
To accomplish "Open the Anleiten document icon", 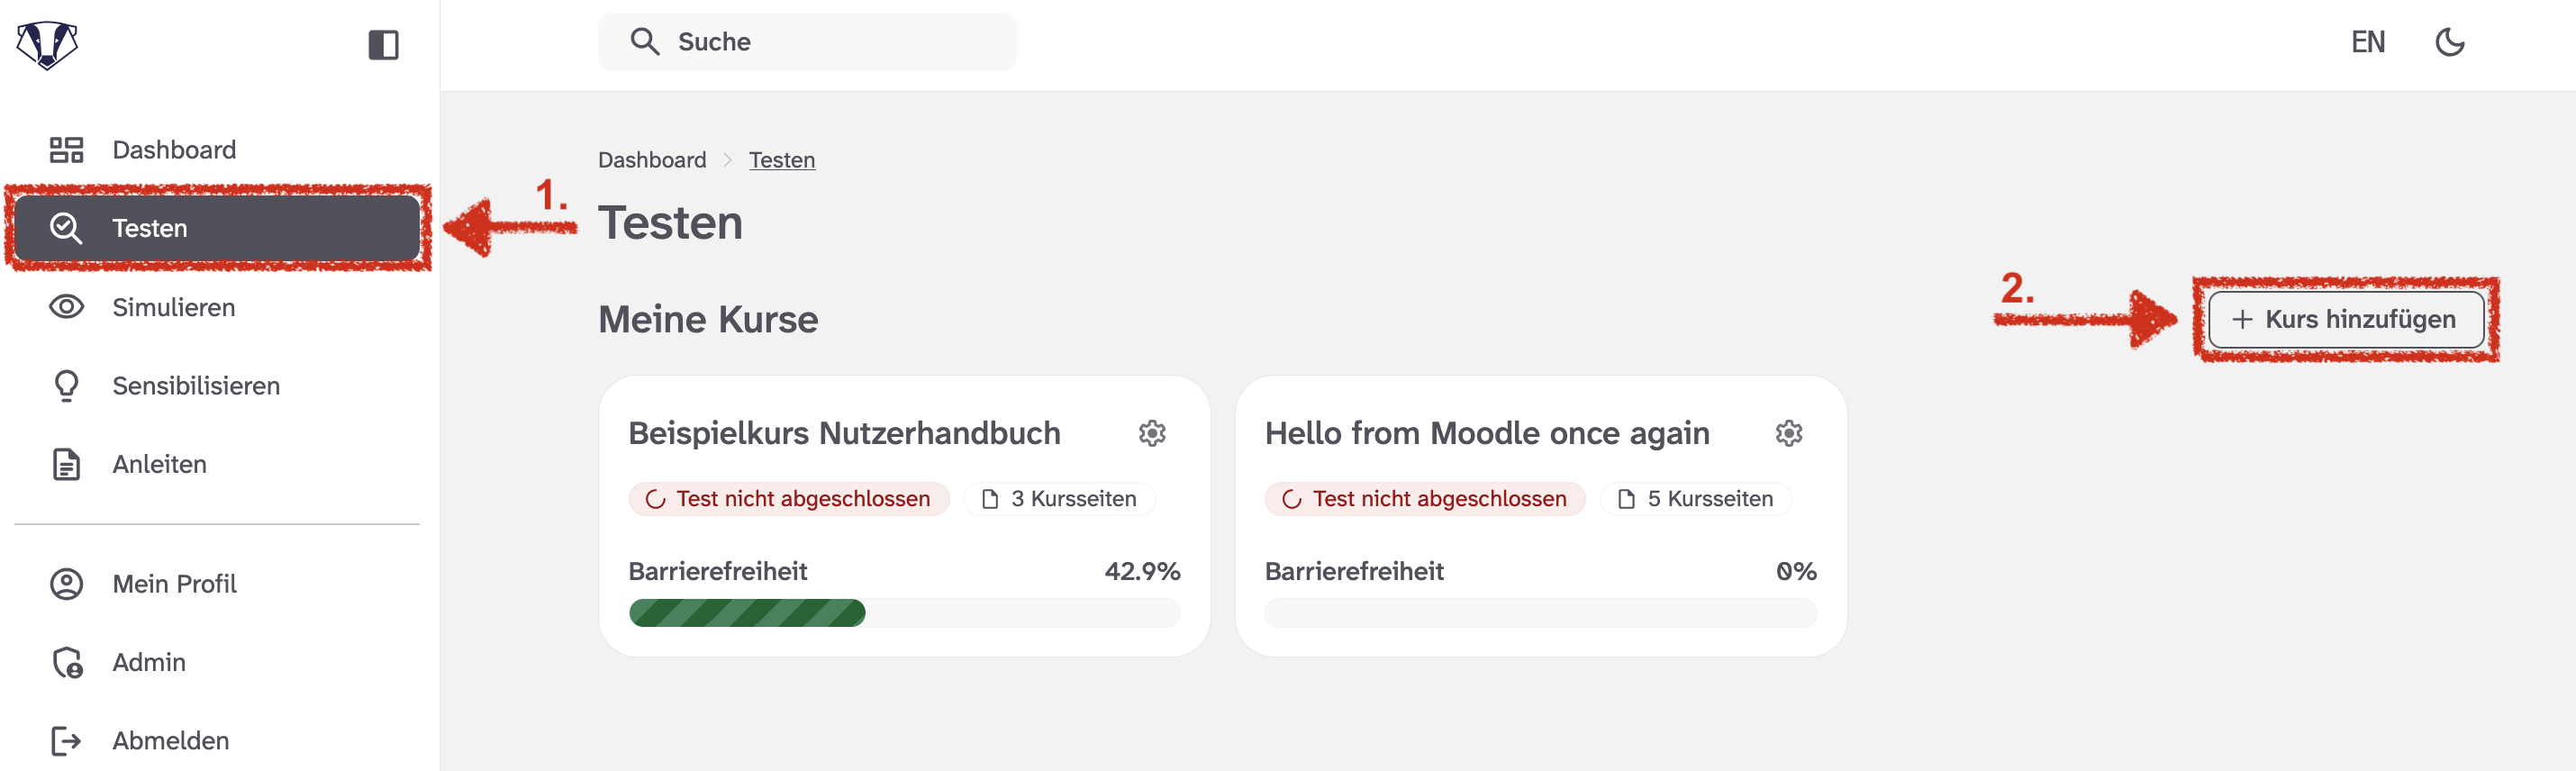I will [66, 463].
